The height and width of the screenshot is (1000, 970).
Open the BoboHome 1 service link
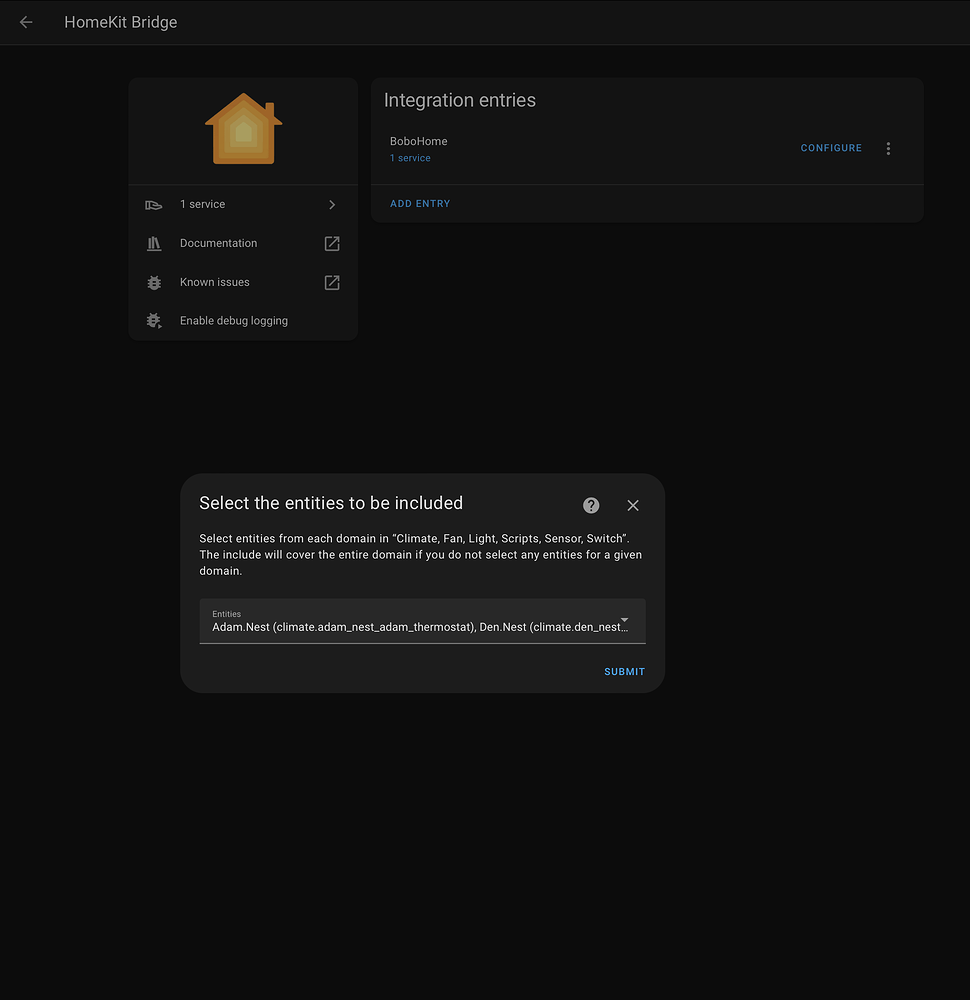click(410, 159)
